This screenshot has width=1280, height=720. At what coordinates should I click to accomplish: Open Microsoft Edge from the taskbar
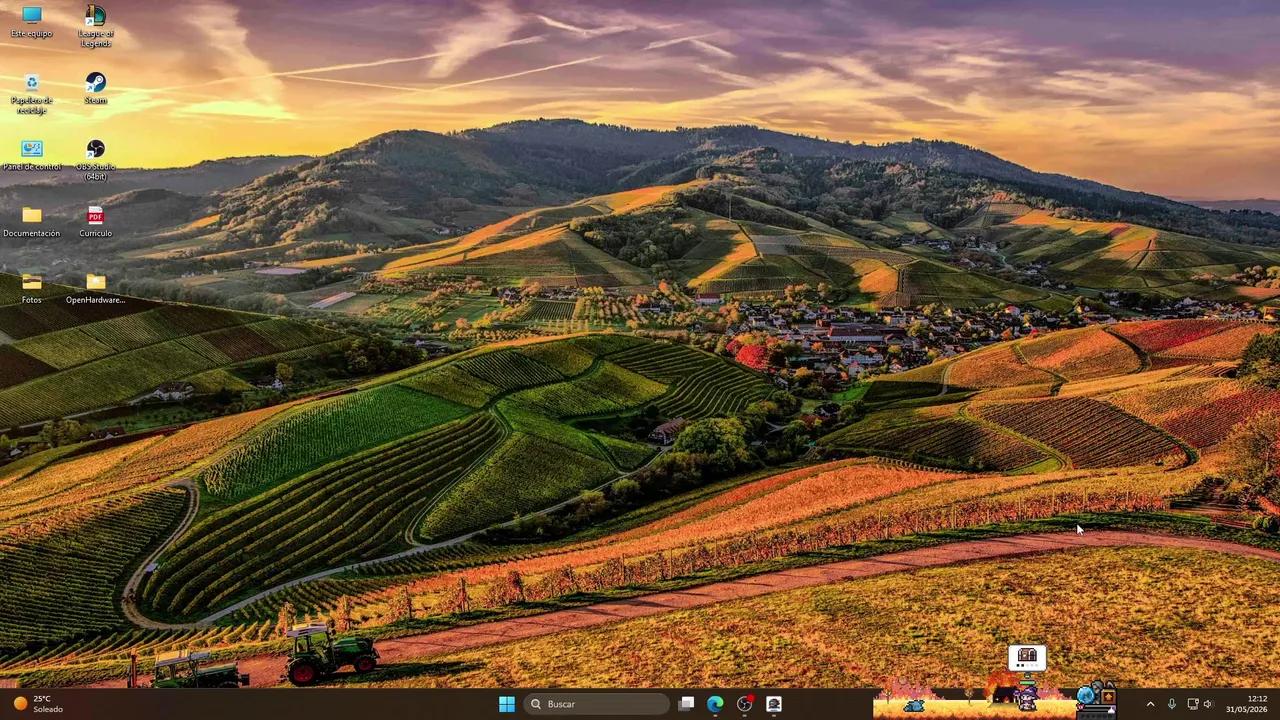click(715, 704)
